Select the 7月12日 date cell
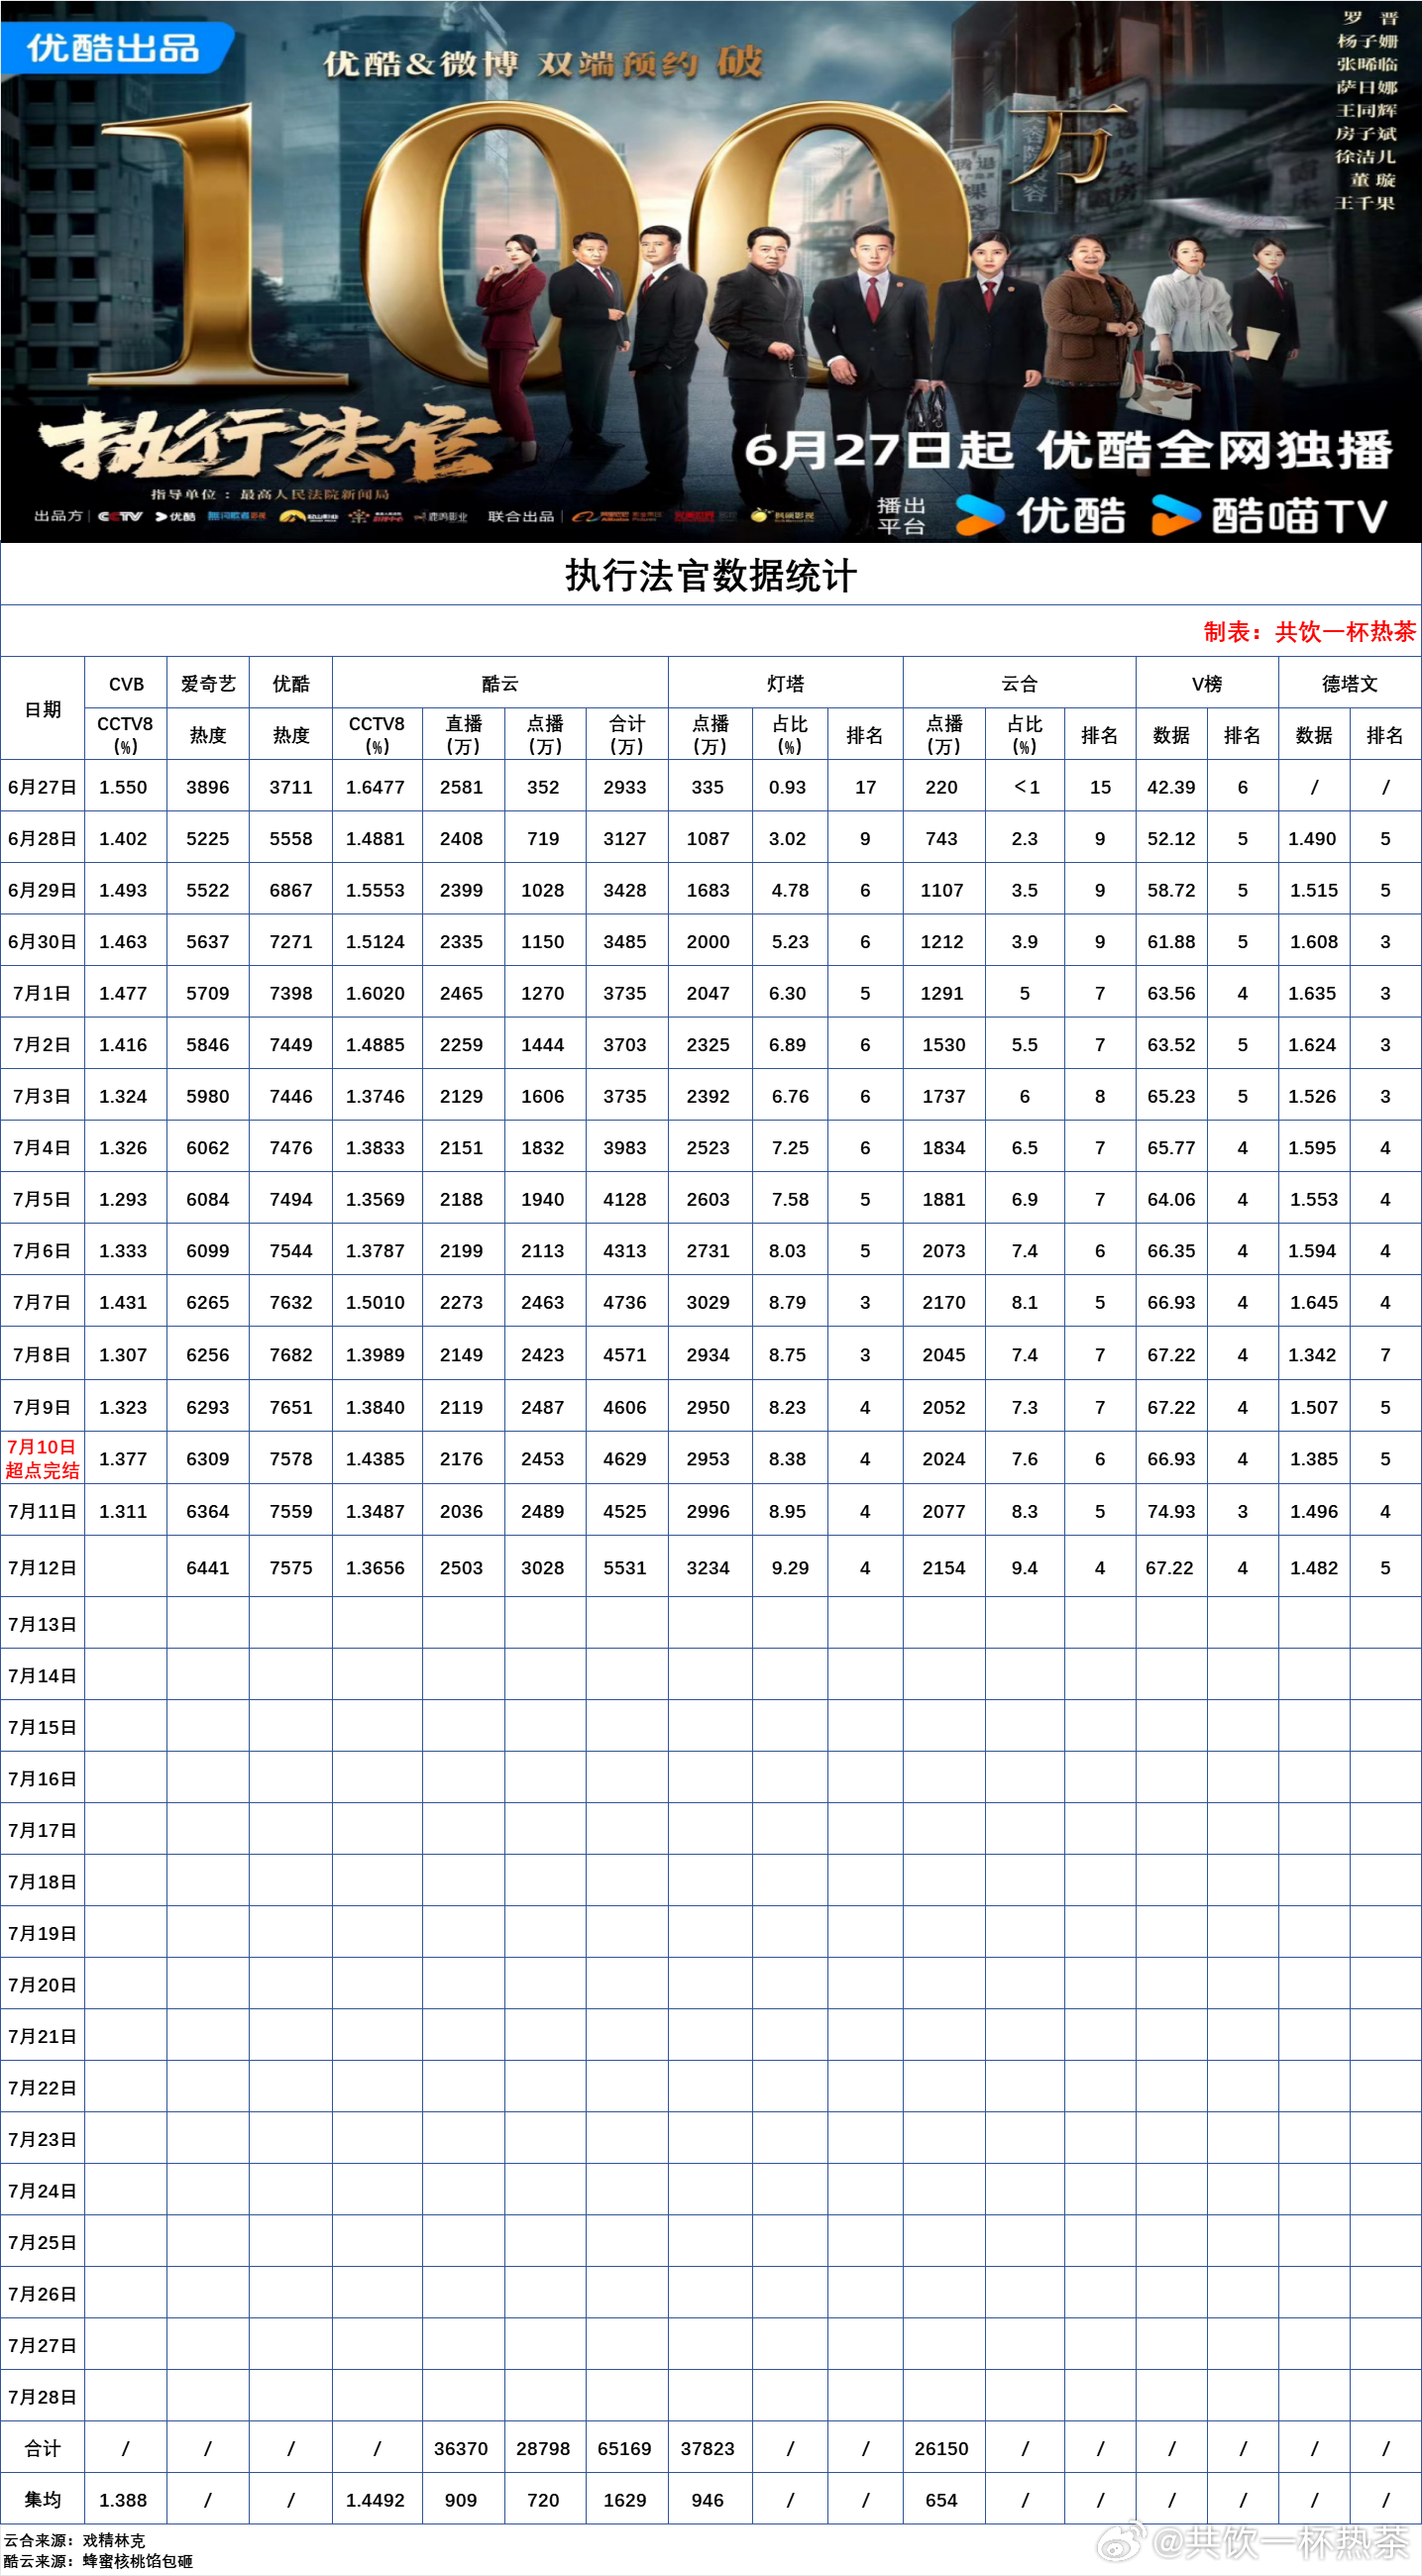1422x2576 pixels. click(x=43, y=1568)
